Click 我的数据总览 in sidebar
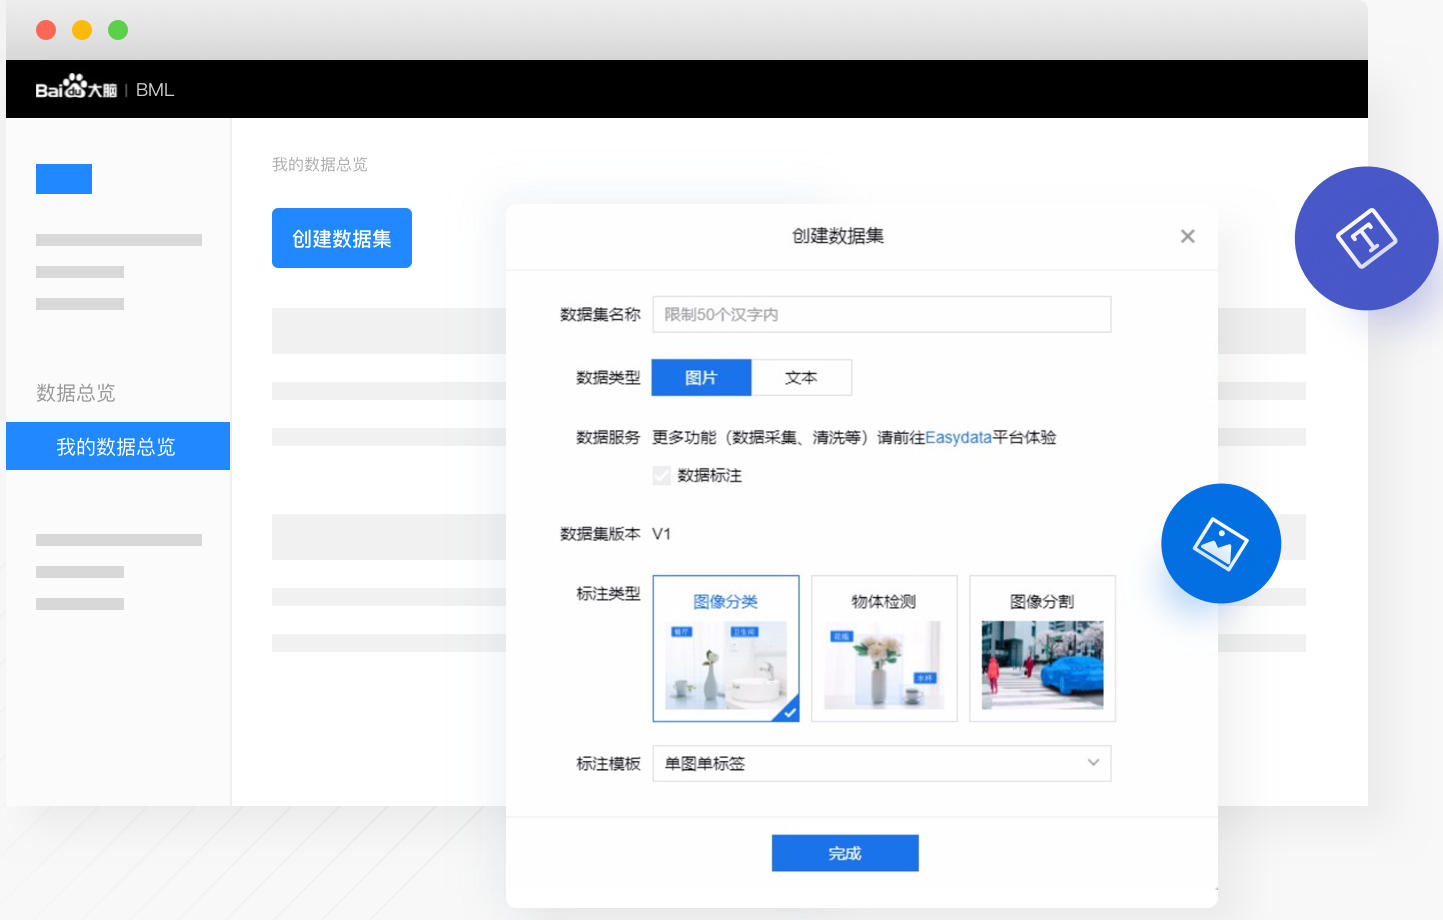1443x920 pixels. click(x=118, y=446)
